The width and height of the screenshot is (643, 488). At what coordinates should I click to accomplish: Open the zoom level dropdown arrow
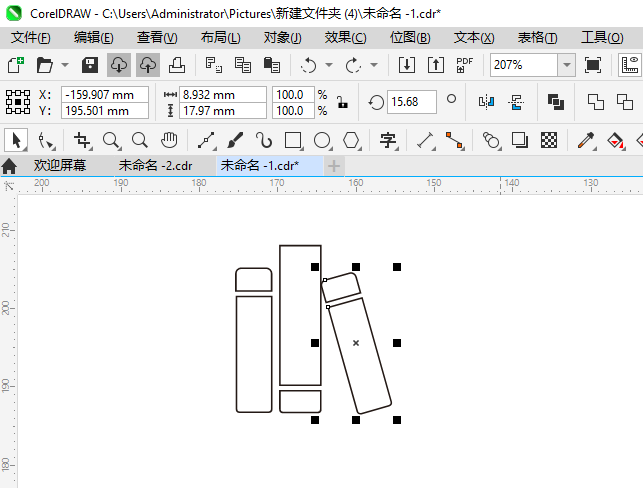[567, 65]
